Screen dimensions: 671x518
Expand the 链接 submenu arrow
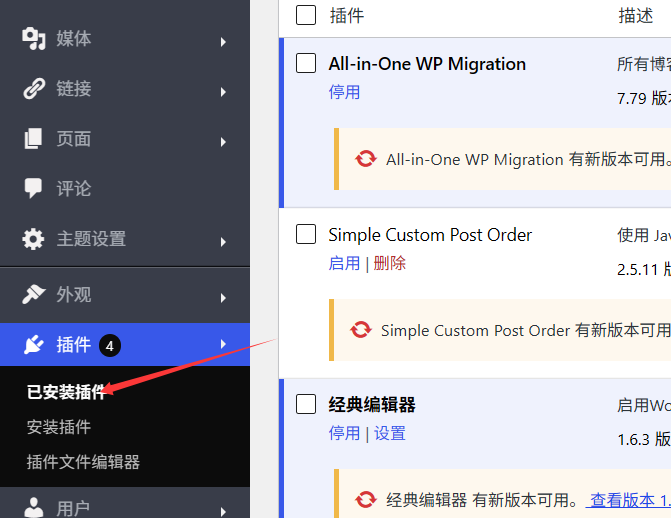click(223, 92)
